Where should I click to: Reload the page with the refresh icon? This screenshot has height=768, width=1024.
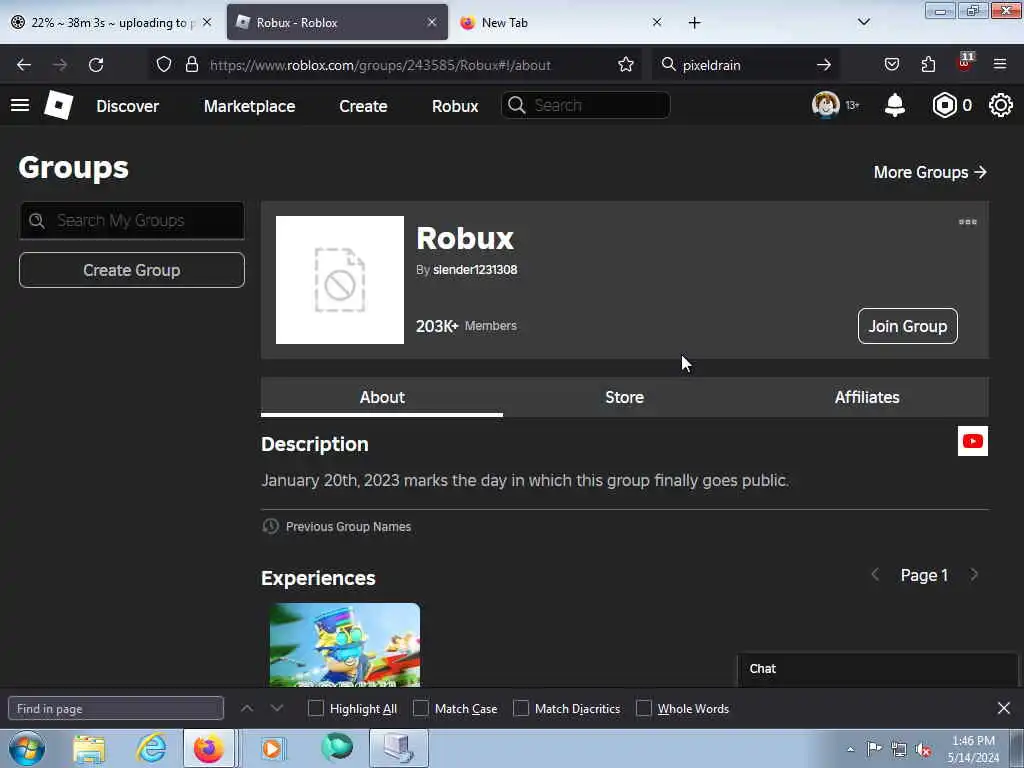tap(96, 65)
